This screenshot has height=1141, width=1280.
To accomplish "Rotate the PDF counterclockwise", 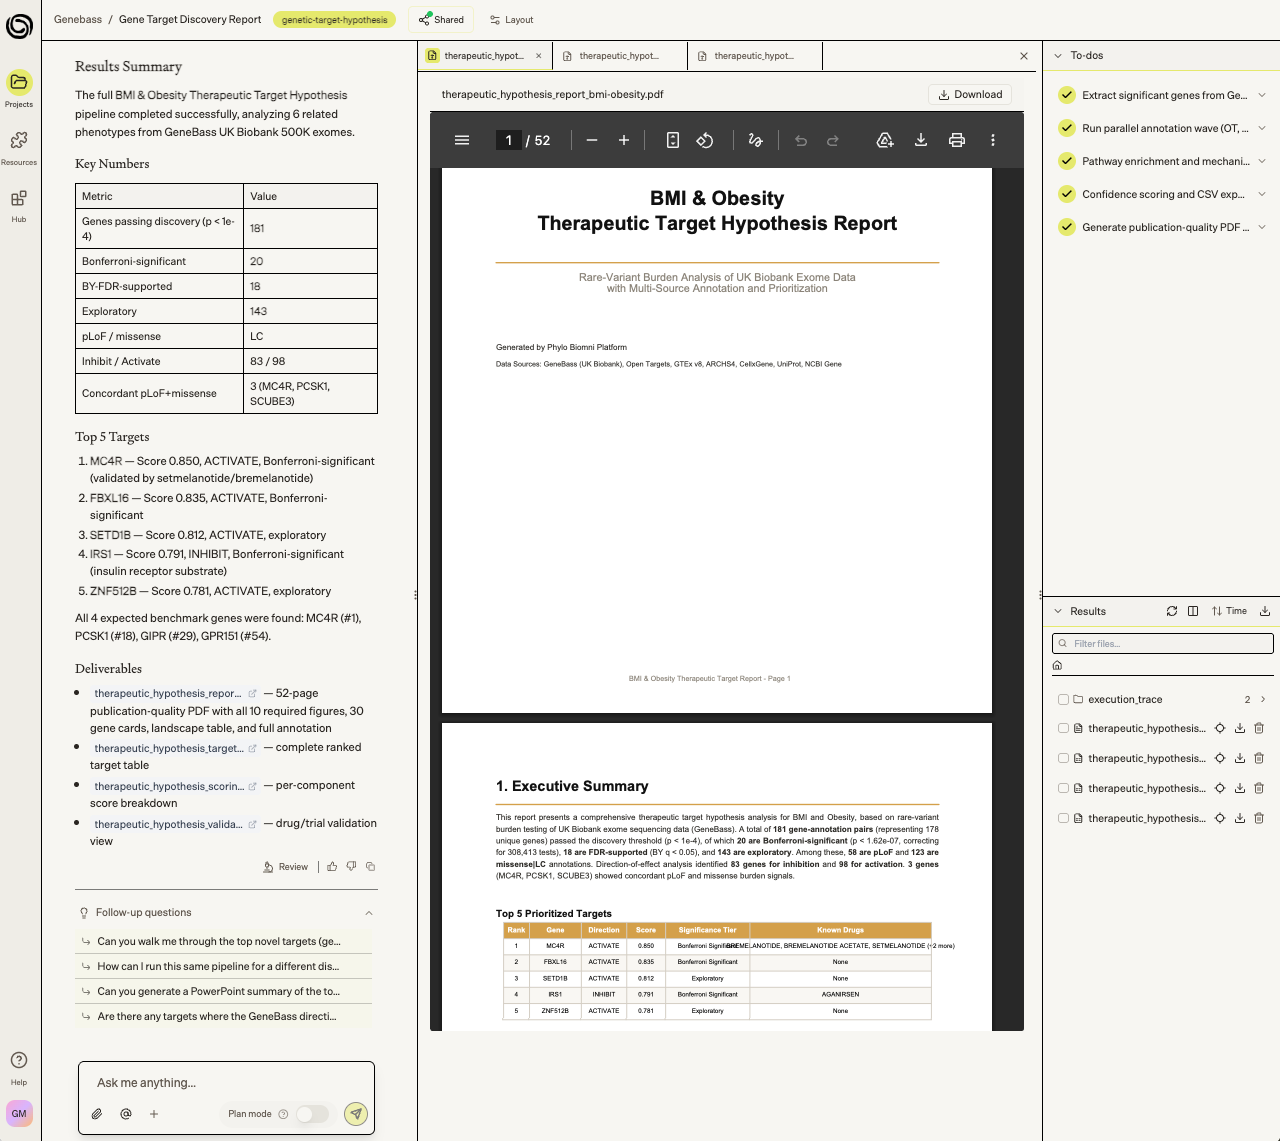I will pyautogui.click(x=705, y=140).
